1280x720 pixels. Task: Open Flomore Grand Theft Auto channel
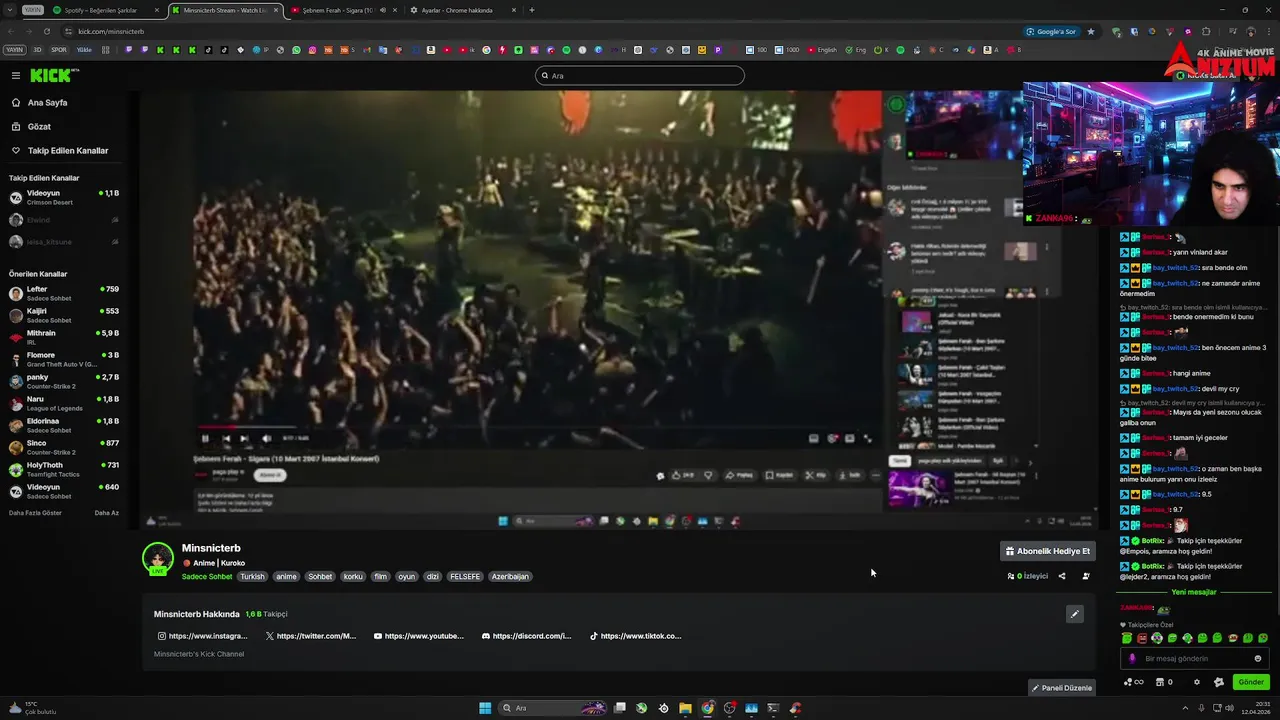(64, 359)
